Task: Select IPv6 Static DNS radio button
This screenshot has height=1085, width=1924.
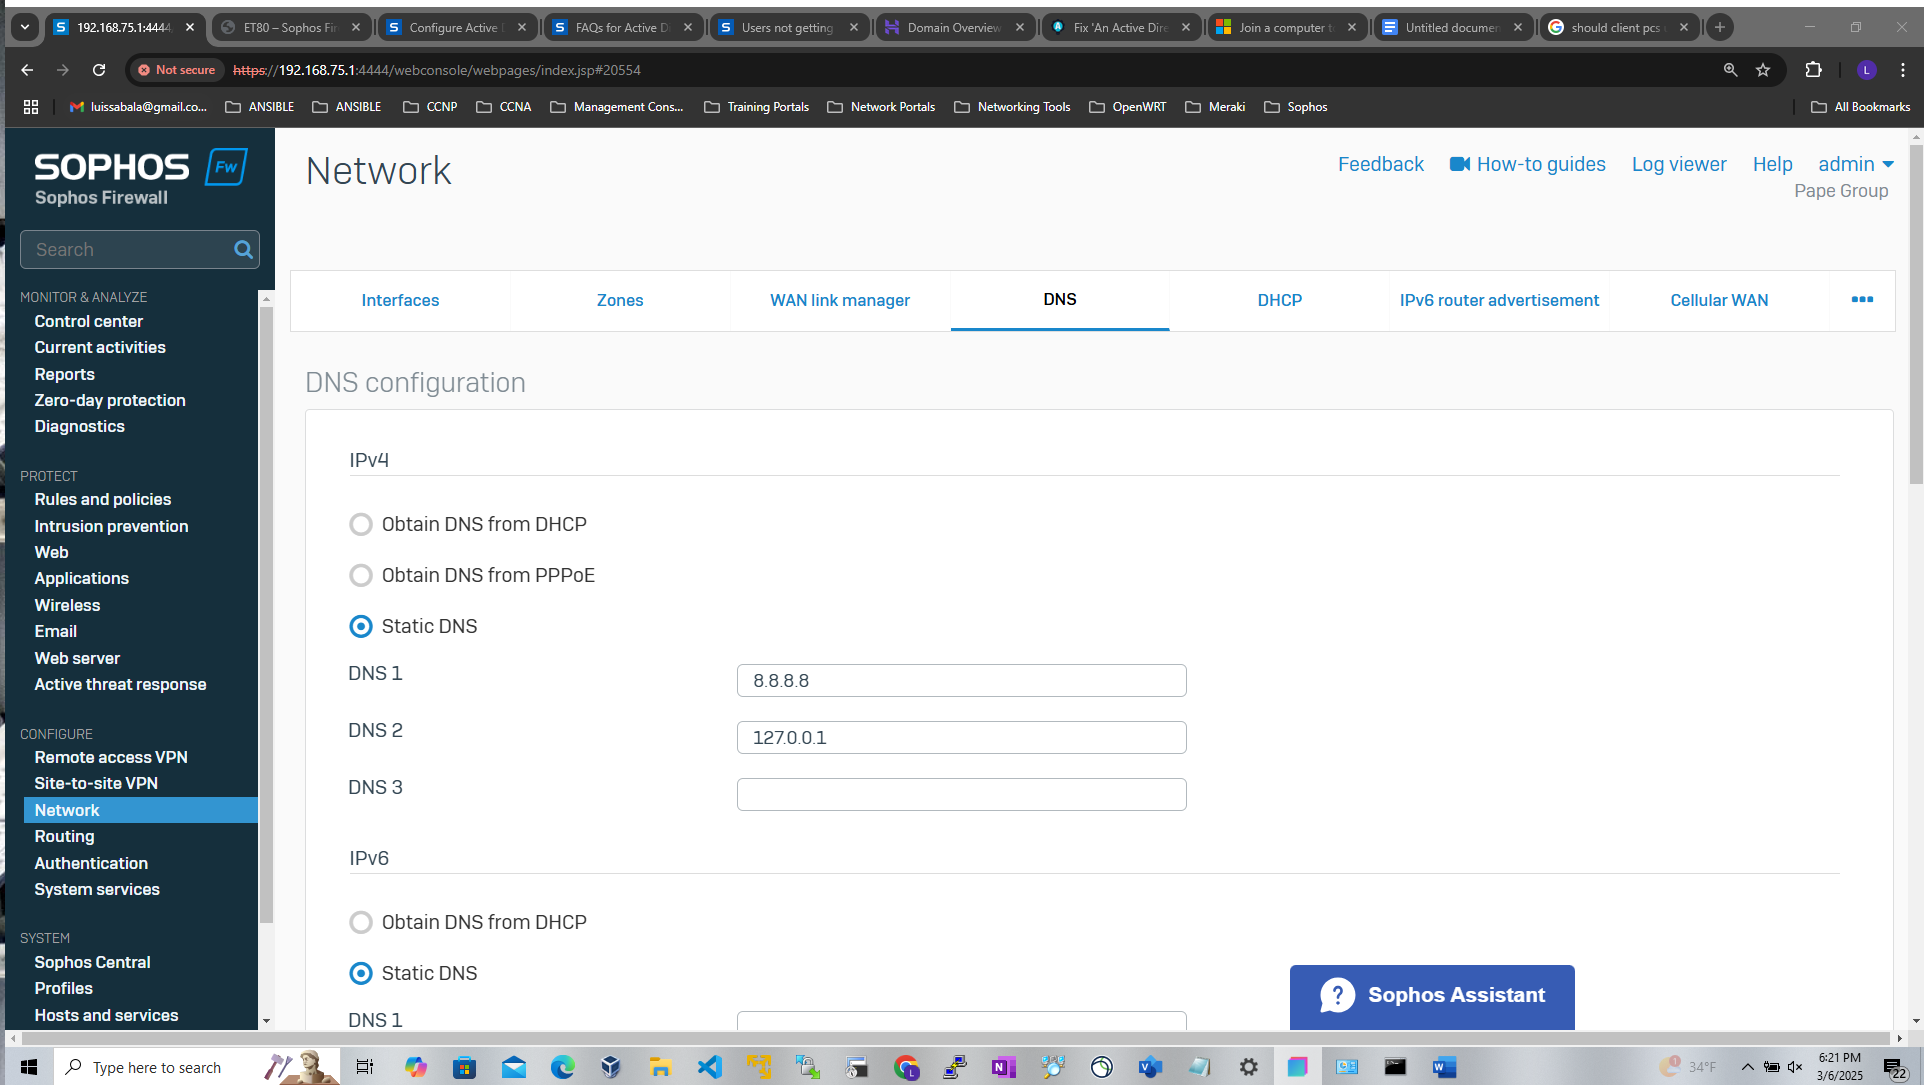Action: point(361,974)
